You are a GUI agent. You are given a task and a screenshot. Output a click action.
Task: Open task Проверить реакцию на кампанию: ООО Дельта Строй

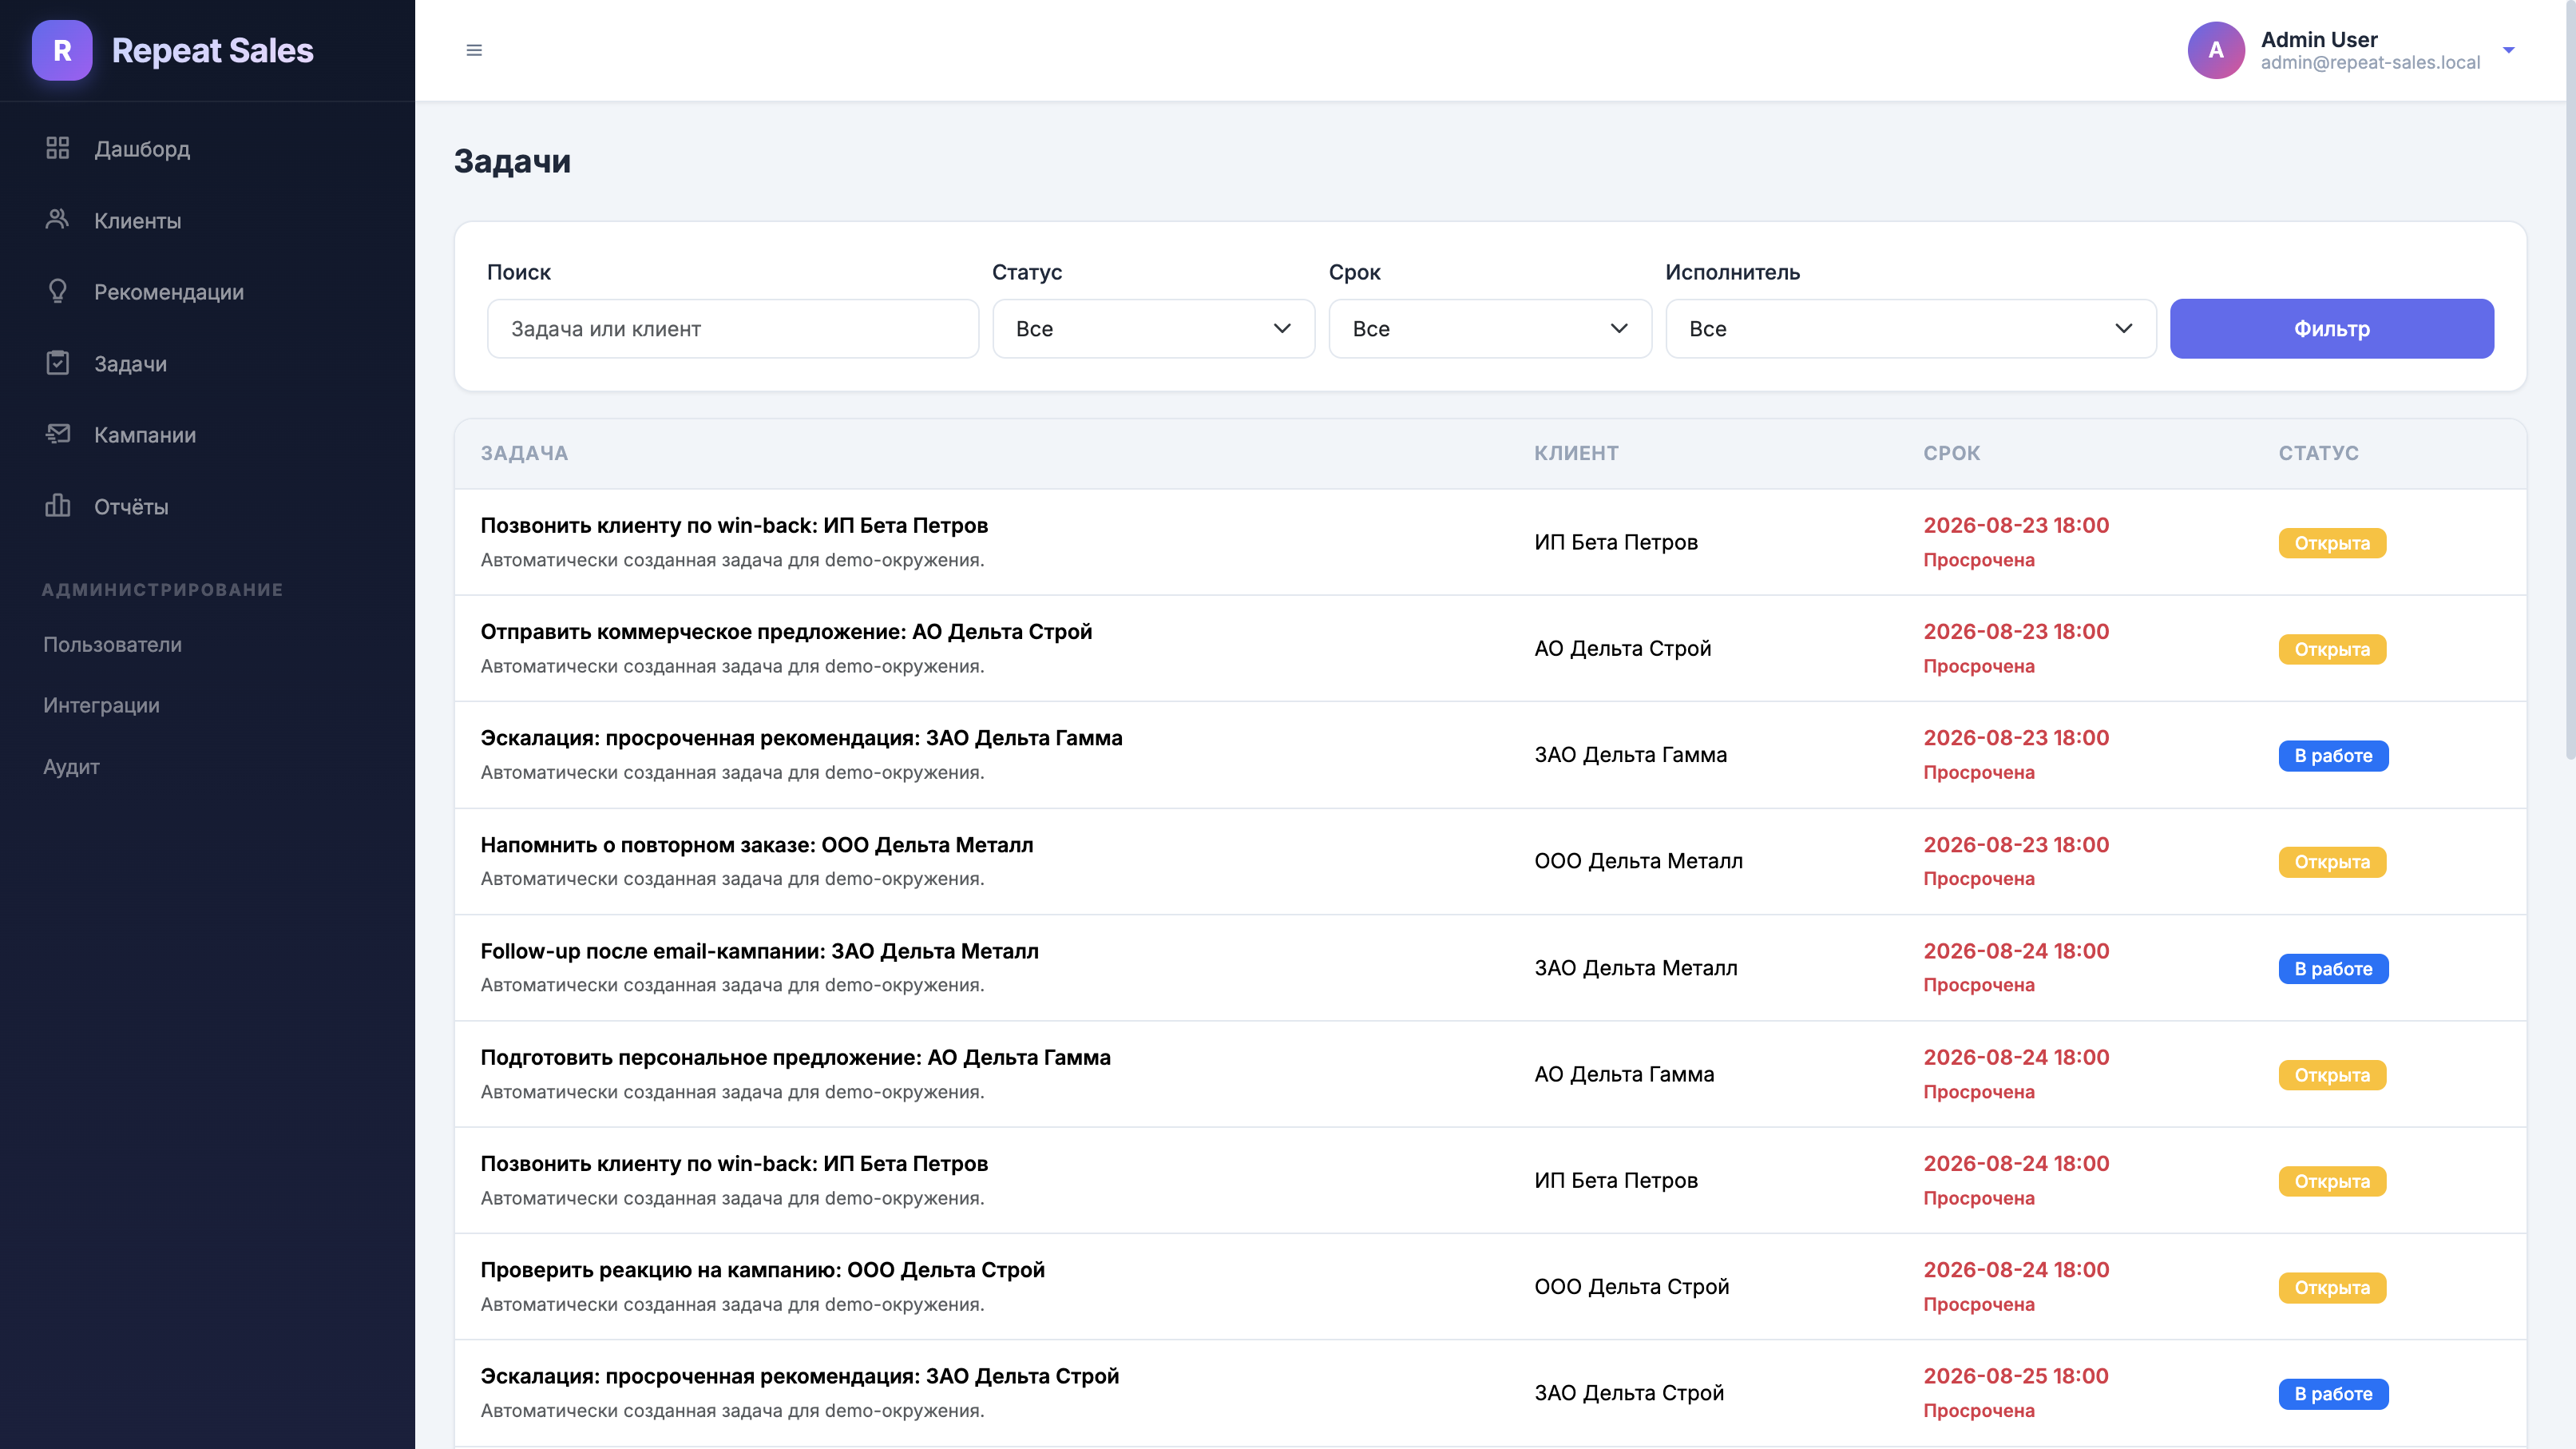pyautogui.click(x=762, y=1270)
